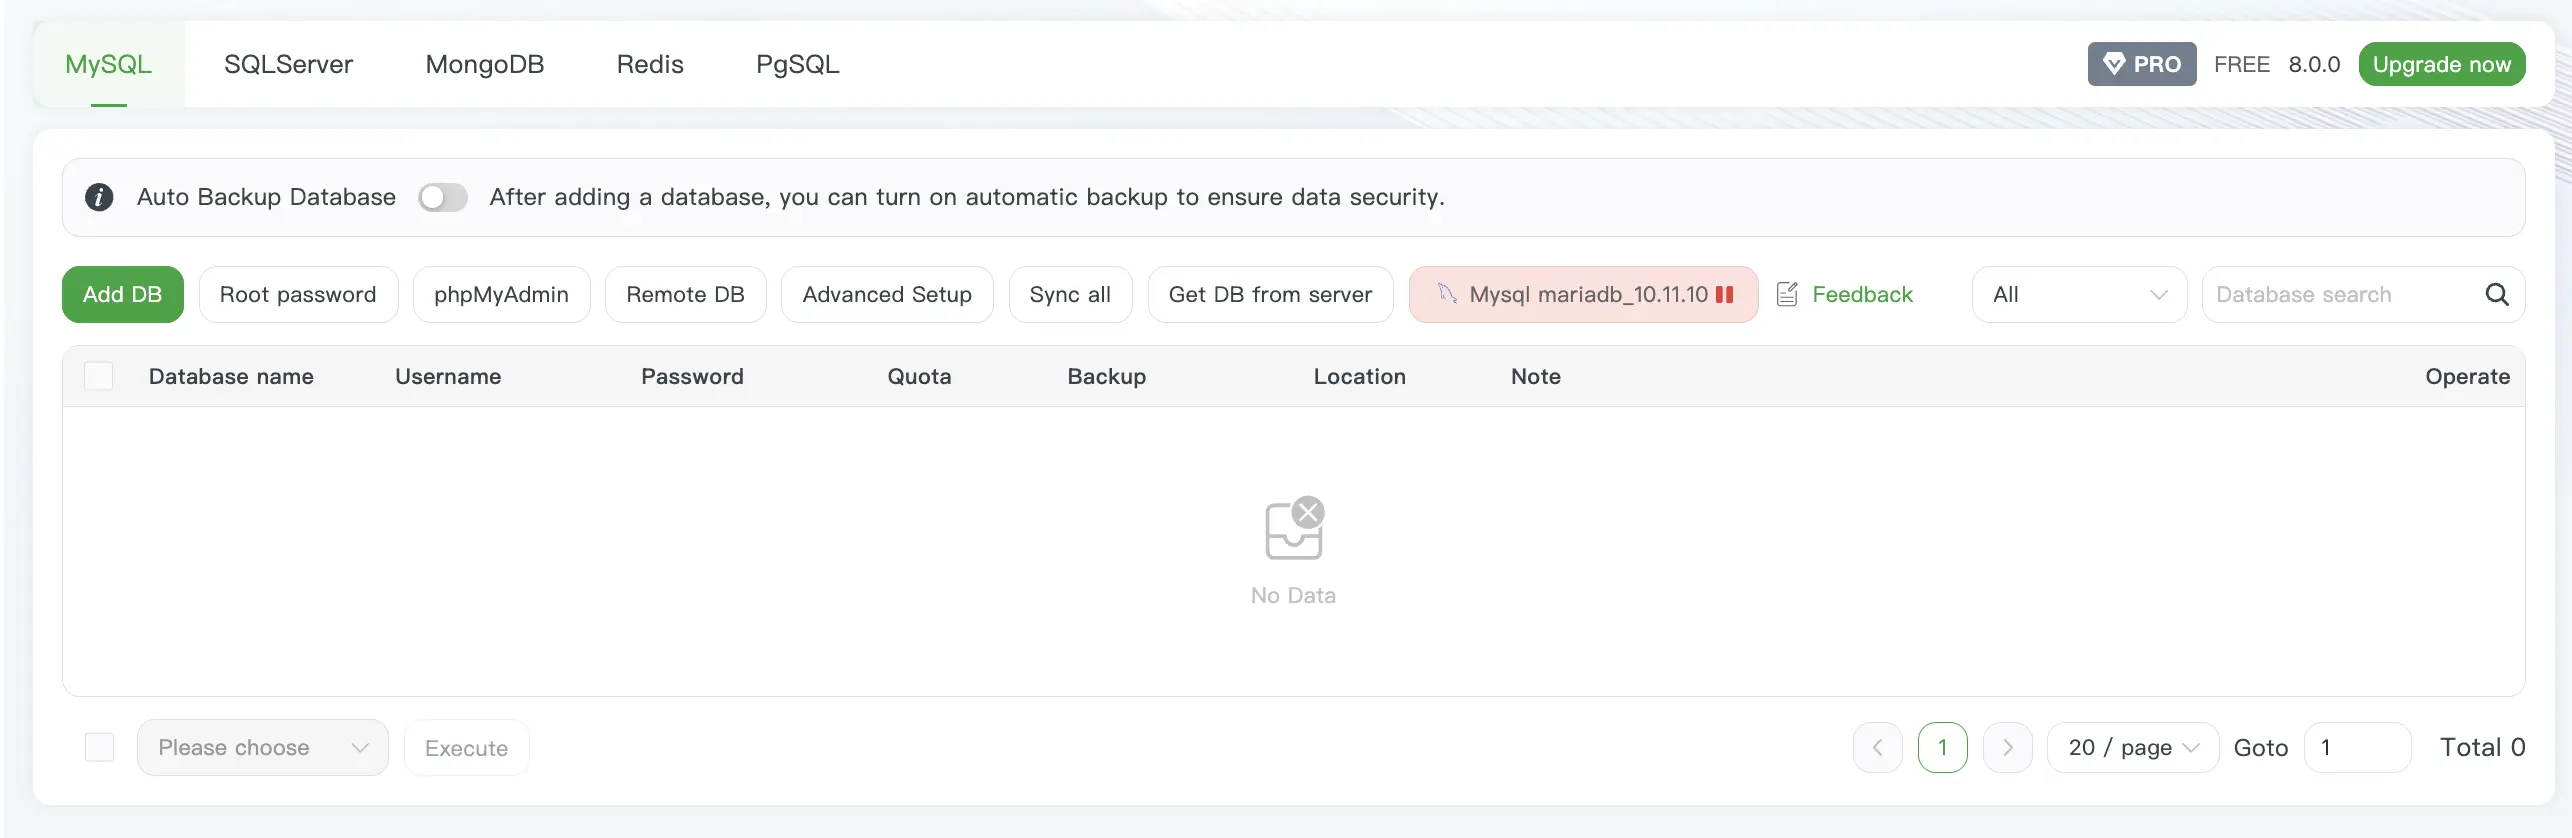Viewport: 2572px width, 838px height.
Task: Switch to the SQLServer tab
Action: tap(288, 64)
